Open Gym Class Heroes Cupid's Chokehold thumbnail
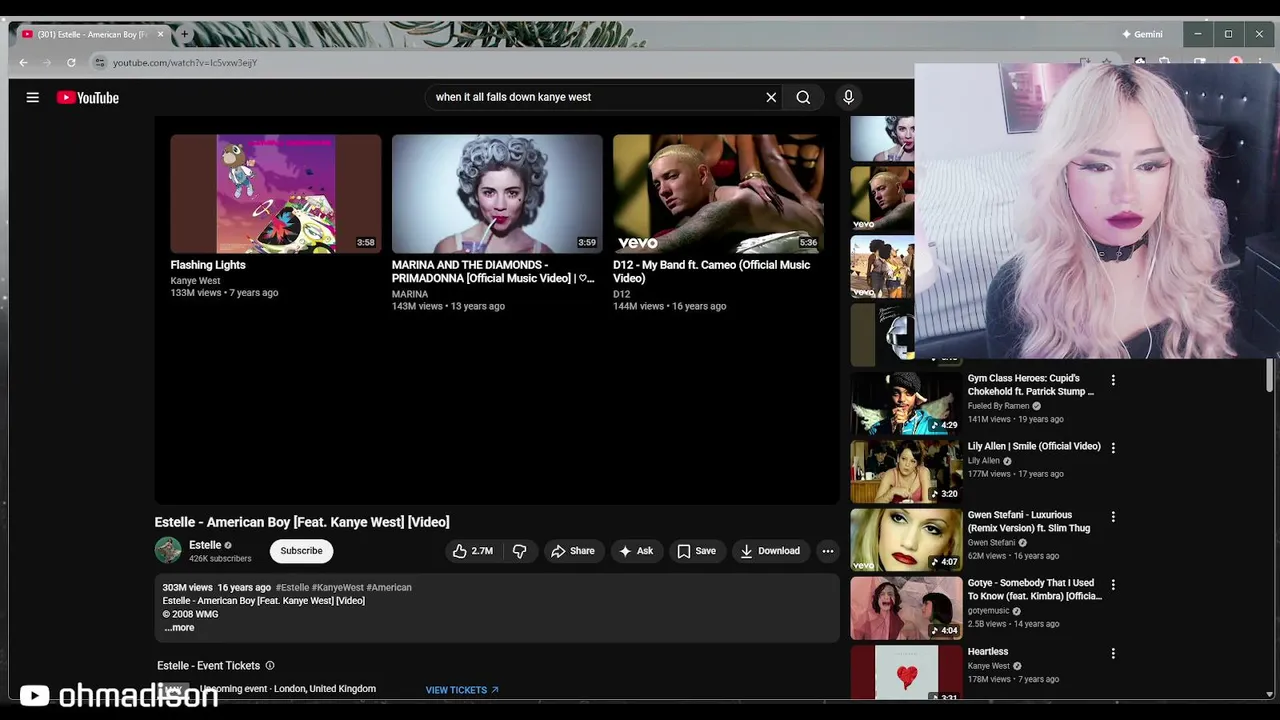Image resolution: width=1280 pixels, height=720 pixels. pyautogui.click(x=906, y=403)
